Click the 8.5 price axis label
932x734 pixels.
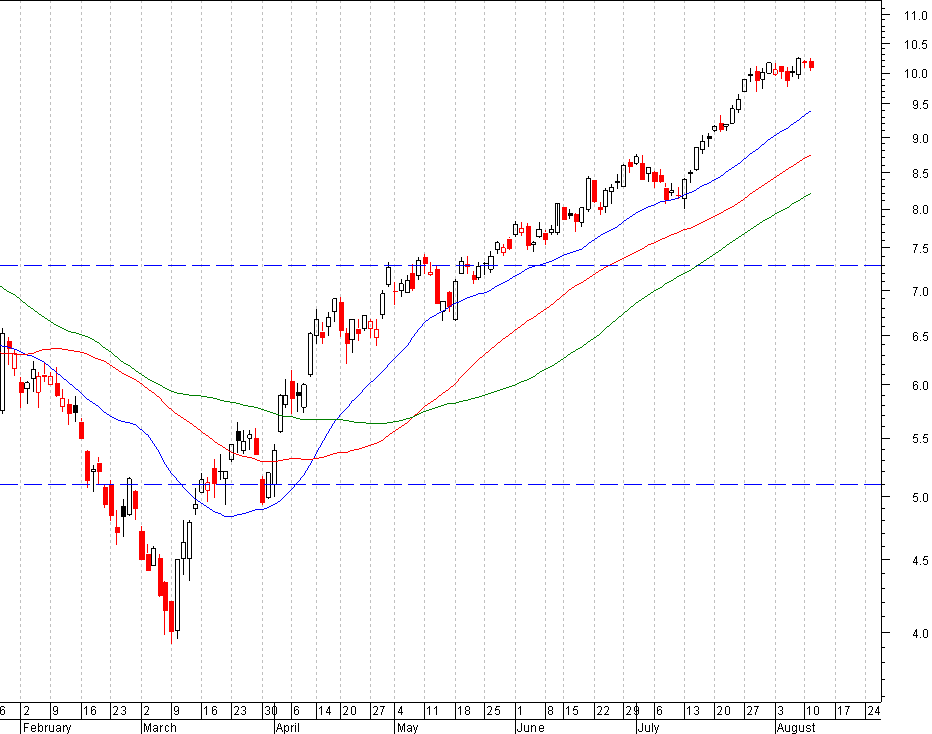[x=919, y=174]
